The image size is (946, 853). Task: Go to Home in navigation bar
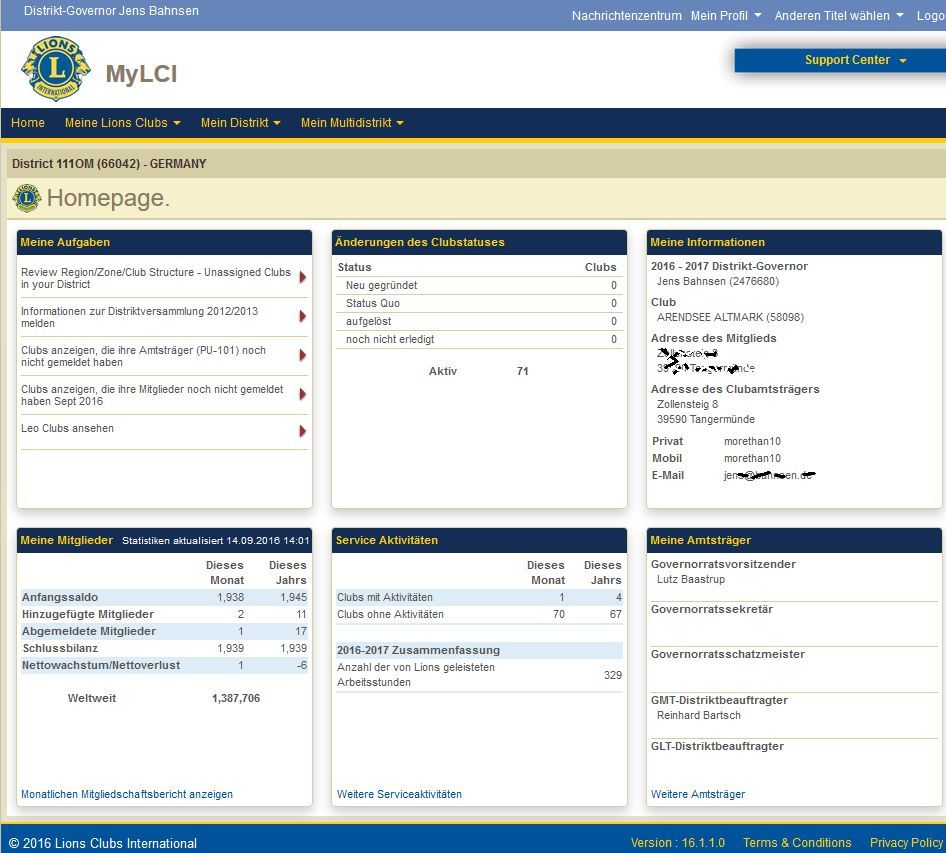click(28, 122)
